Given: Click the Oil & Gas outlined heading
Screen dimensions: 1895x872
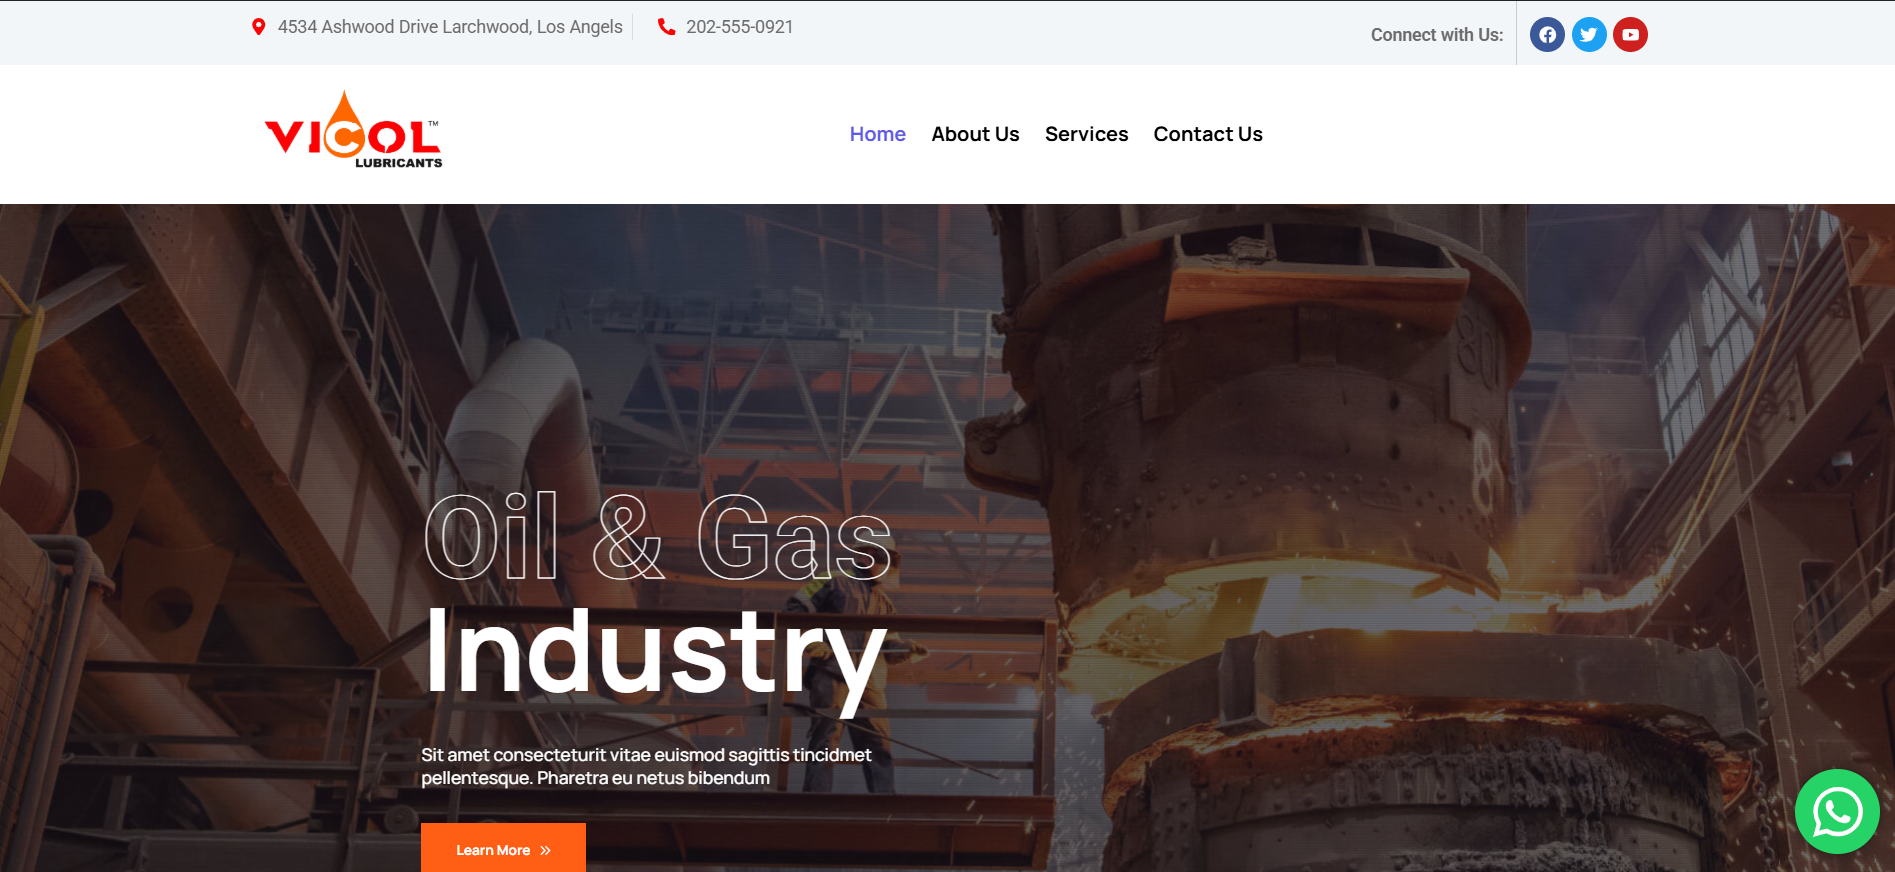Looking at the screenshot, I should (657, 537).
